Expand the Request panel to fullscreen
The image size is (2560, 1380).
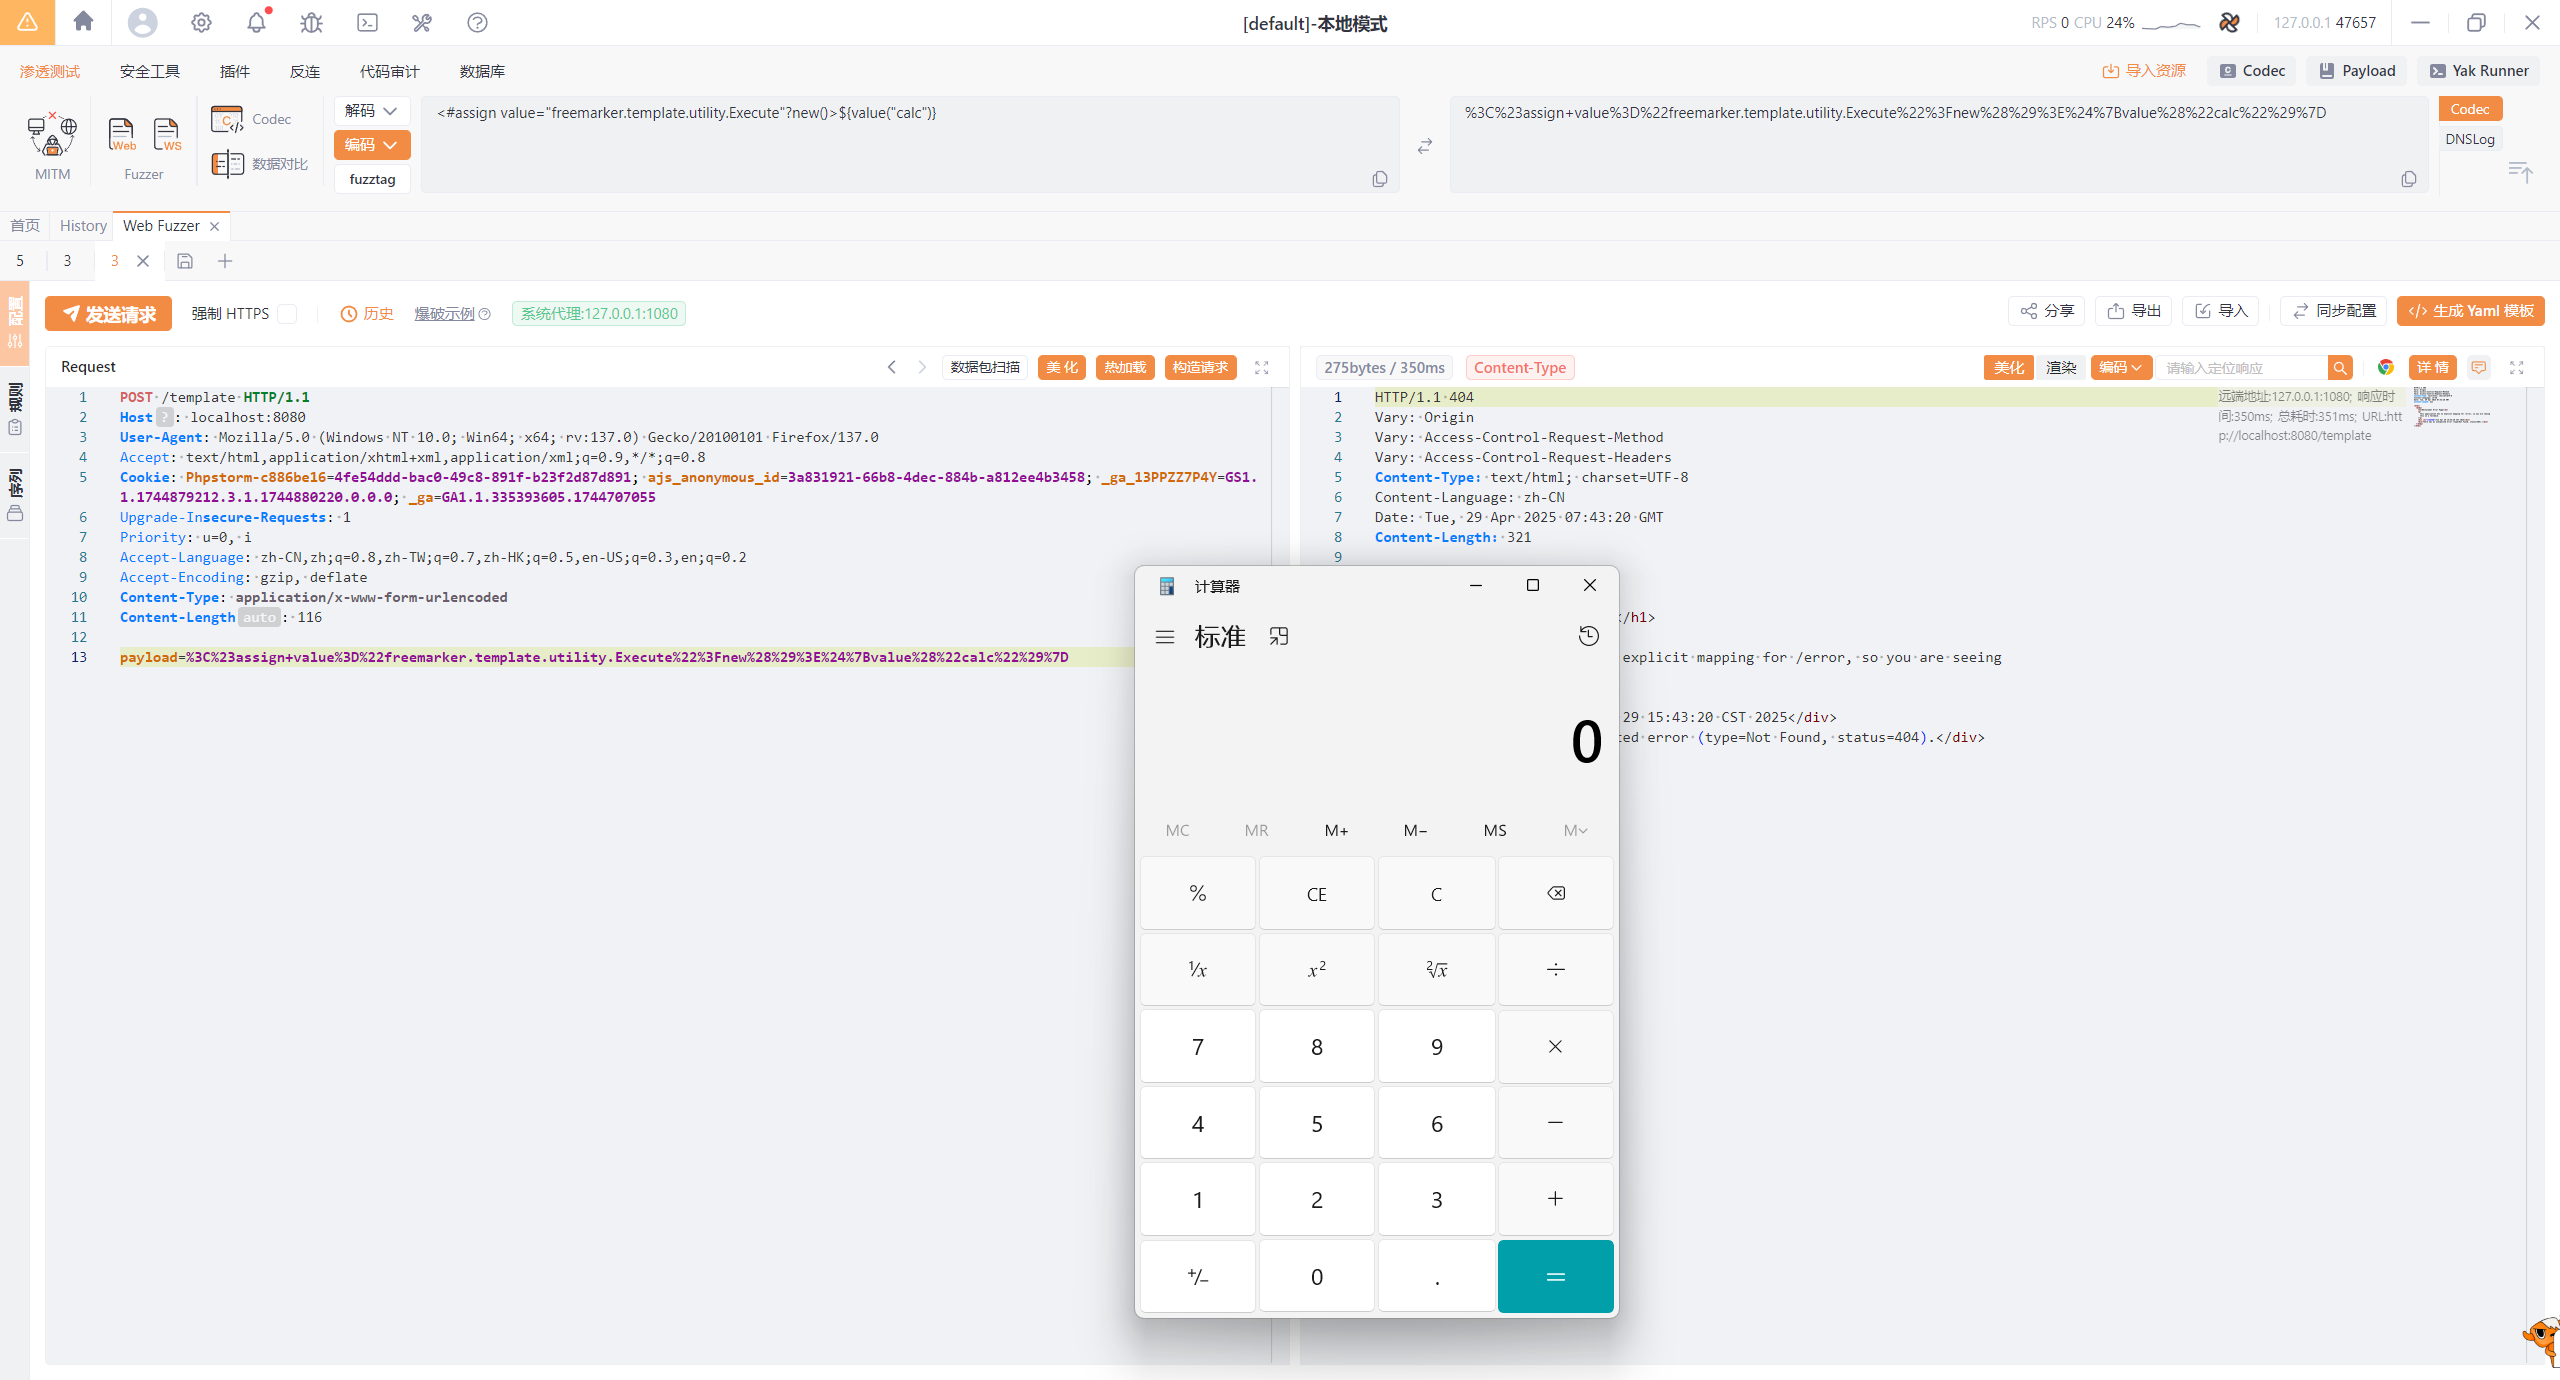point(1262,368)
